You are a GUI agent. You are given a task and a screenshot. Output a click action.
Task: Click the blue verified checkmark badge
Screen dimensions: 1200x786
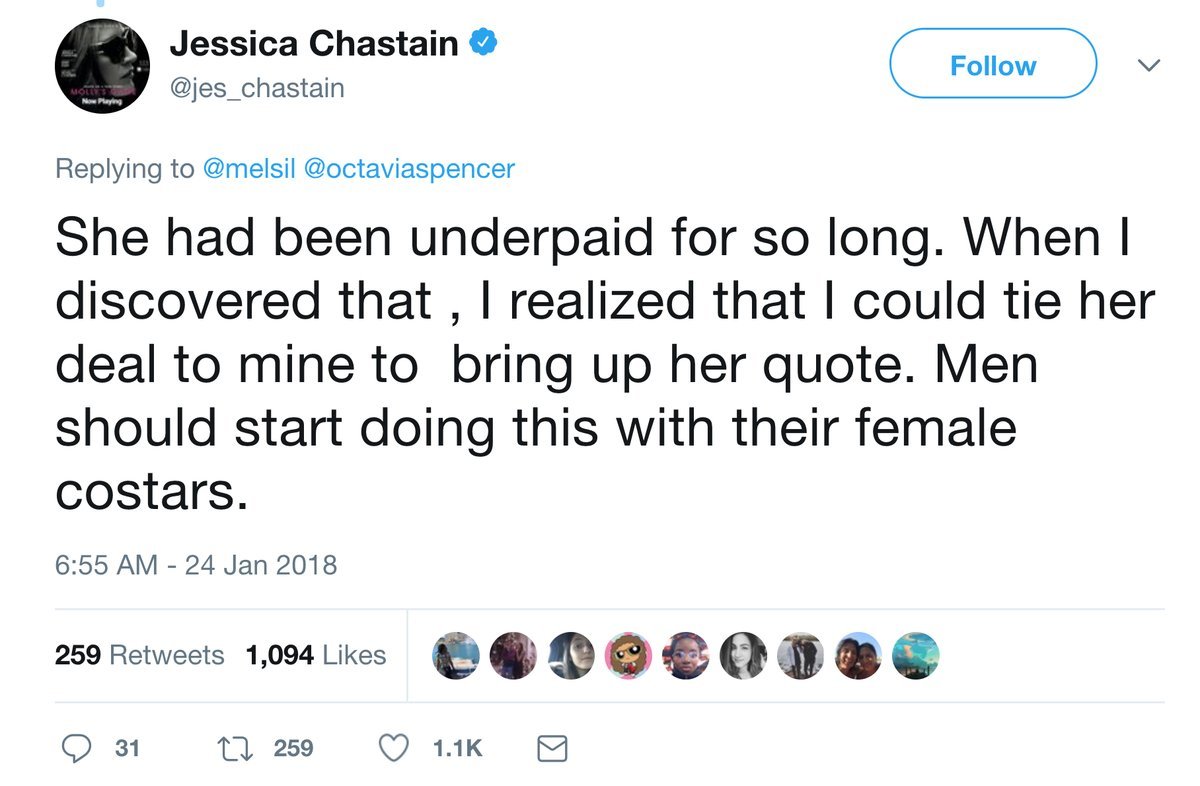click(x=486, y=43)
